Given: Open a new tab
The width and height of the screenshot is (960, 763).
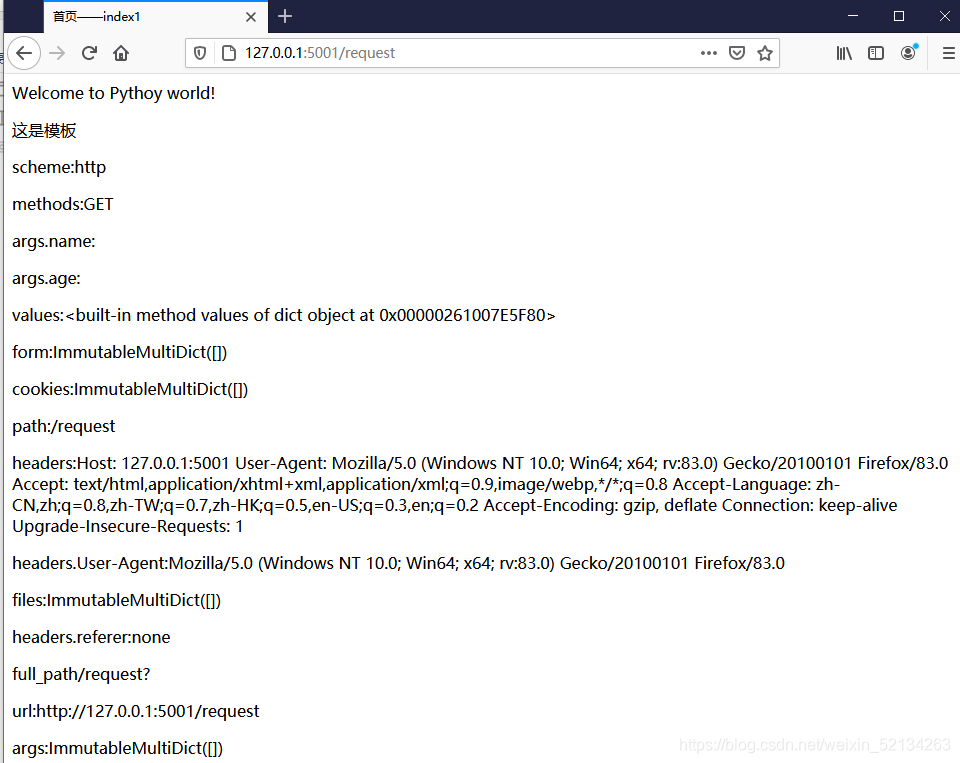Looking at the screenshot, I should (x=285, y=17).
